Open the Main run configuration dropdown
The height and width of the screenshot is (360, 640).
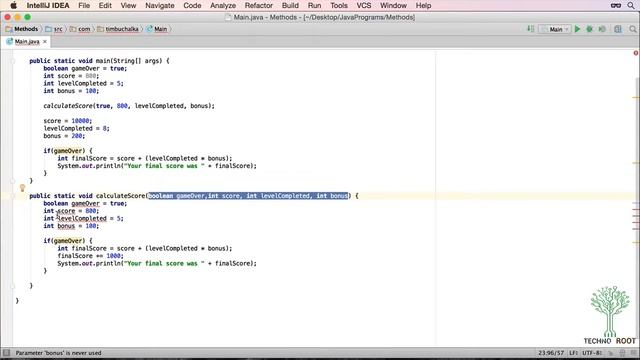click(x=554, y=29)
